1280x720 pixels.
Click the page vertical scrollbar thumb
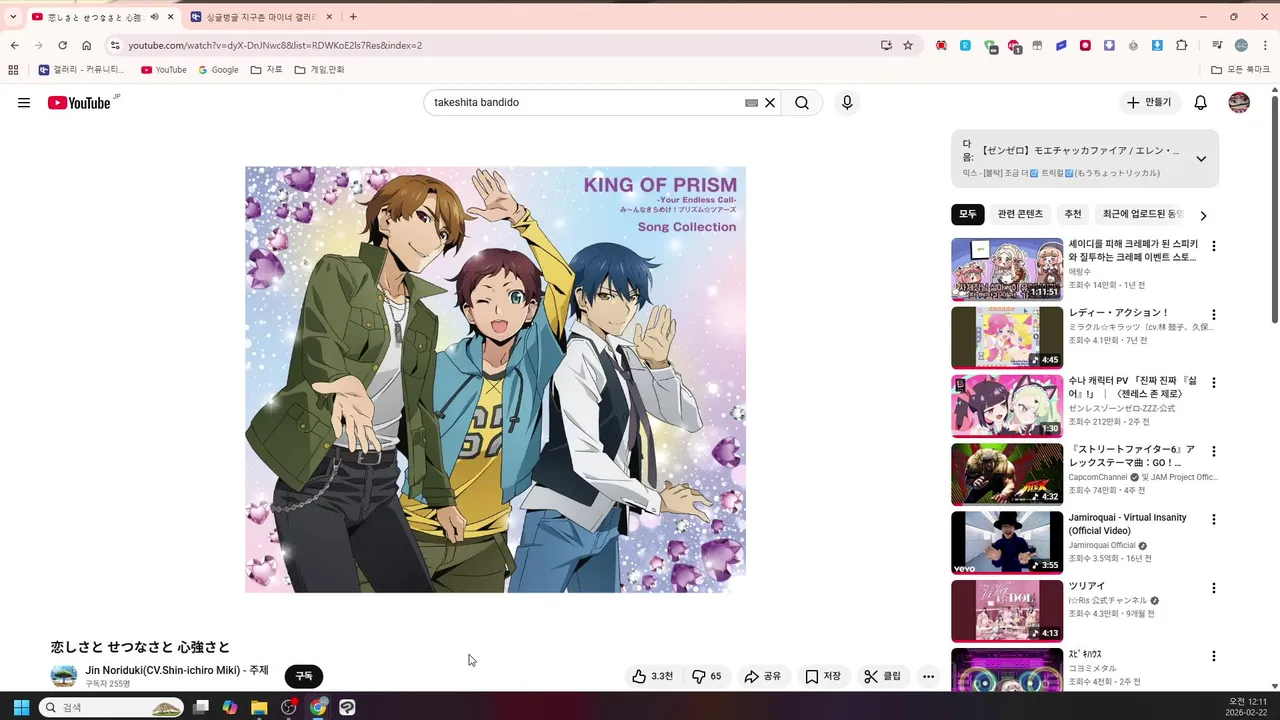[1274, 209]
